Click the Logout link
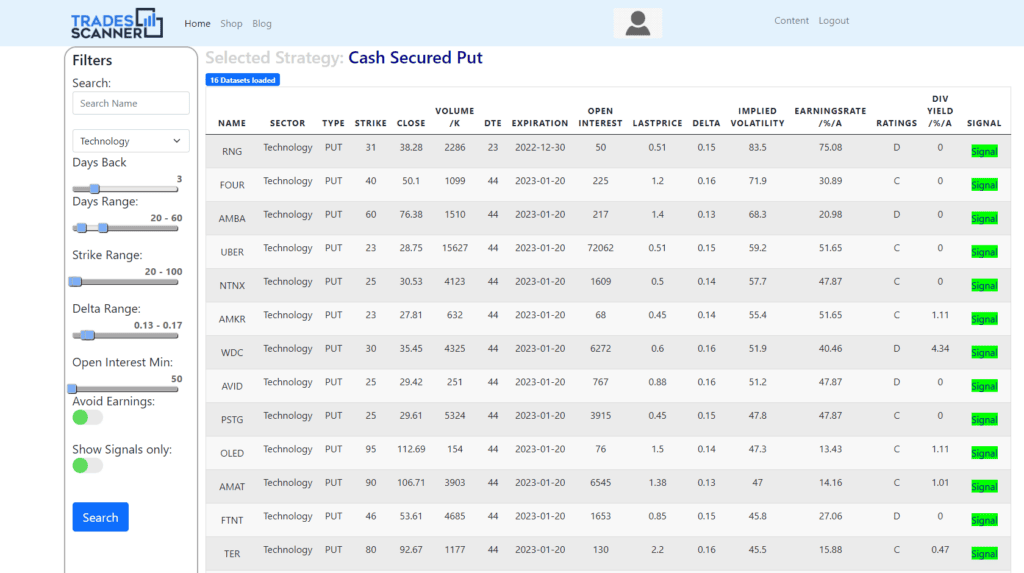This screenshot has height=573, width=1024. (x=834, y=21)
